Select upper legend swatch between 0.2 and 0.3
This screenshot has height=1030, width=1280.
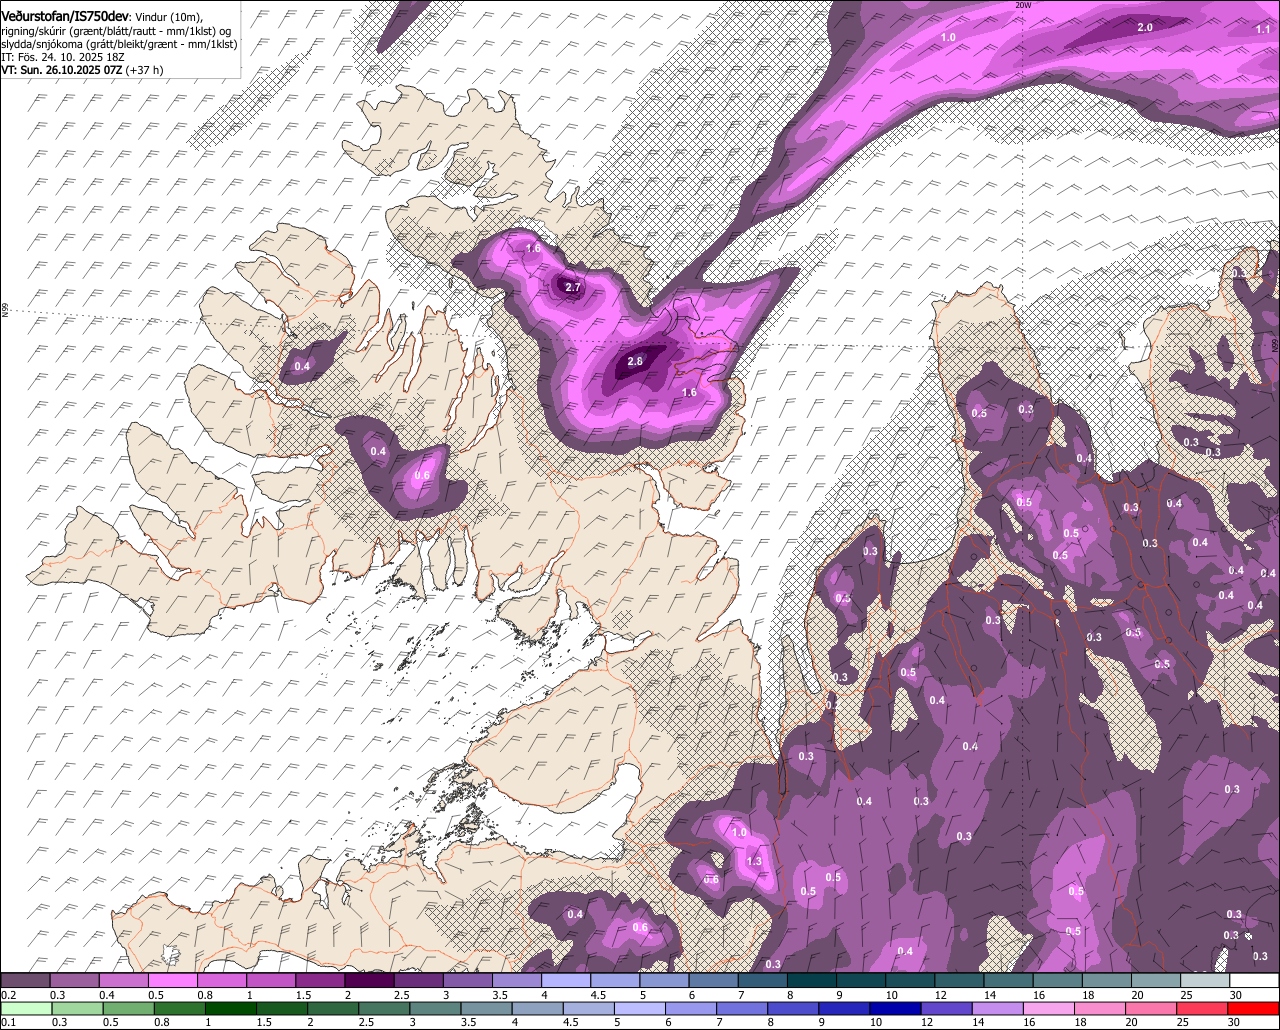[25, 980]
